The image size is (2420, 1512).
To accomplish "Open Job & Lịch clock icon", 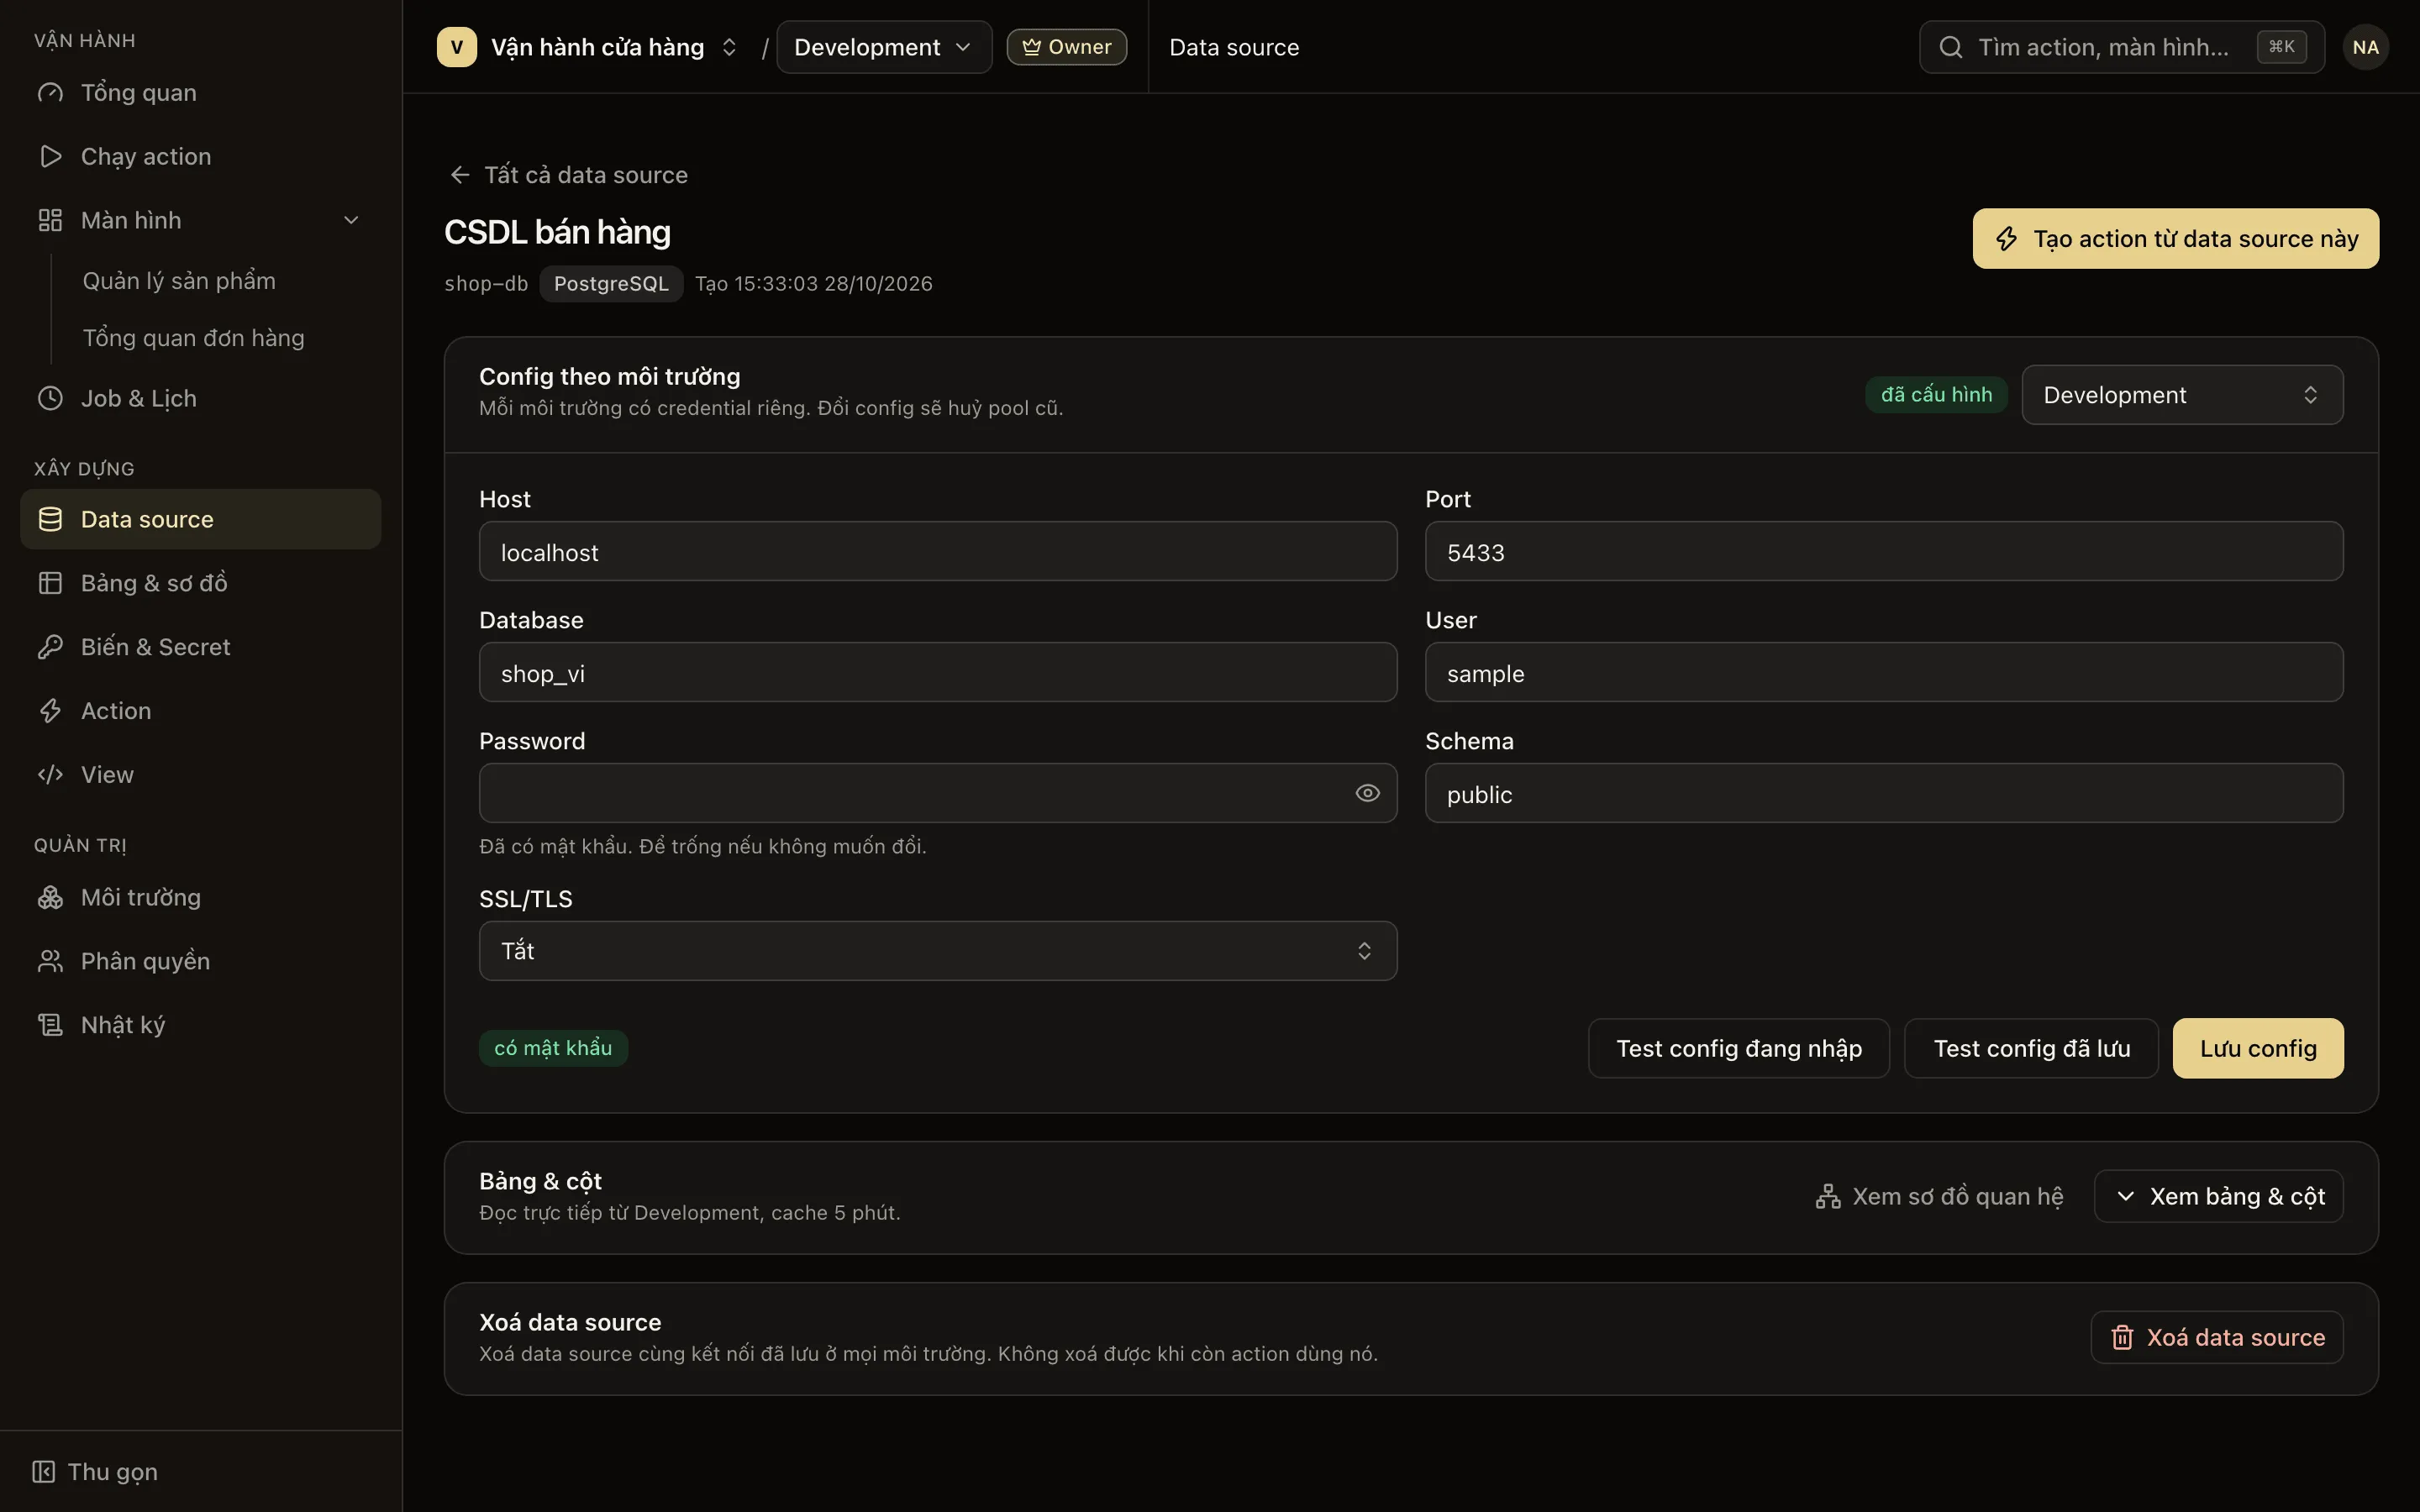I will click(50, 399).
